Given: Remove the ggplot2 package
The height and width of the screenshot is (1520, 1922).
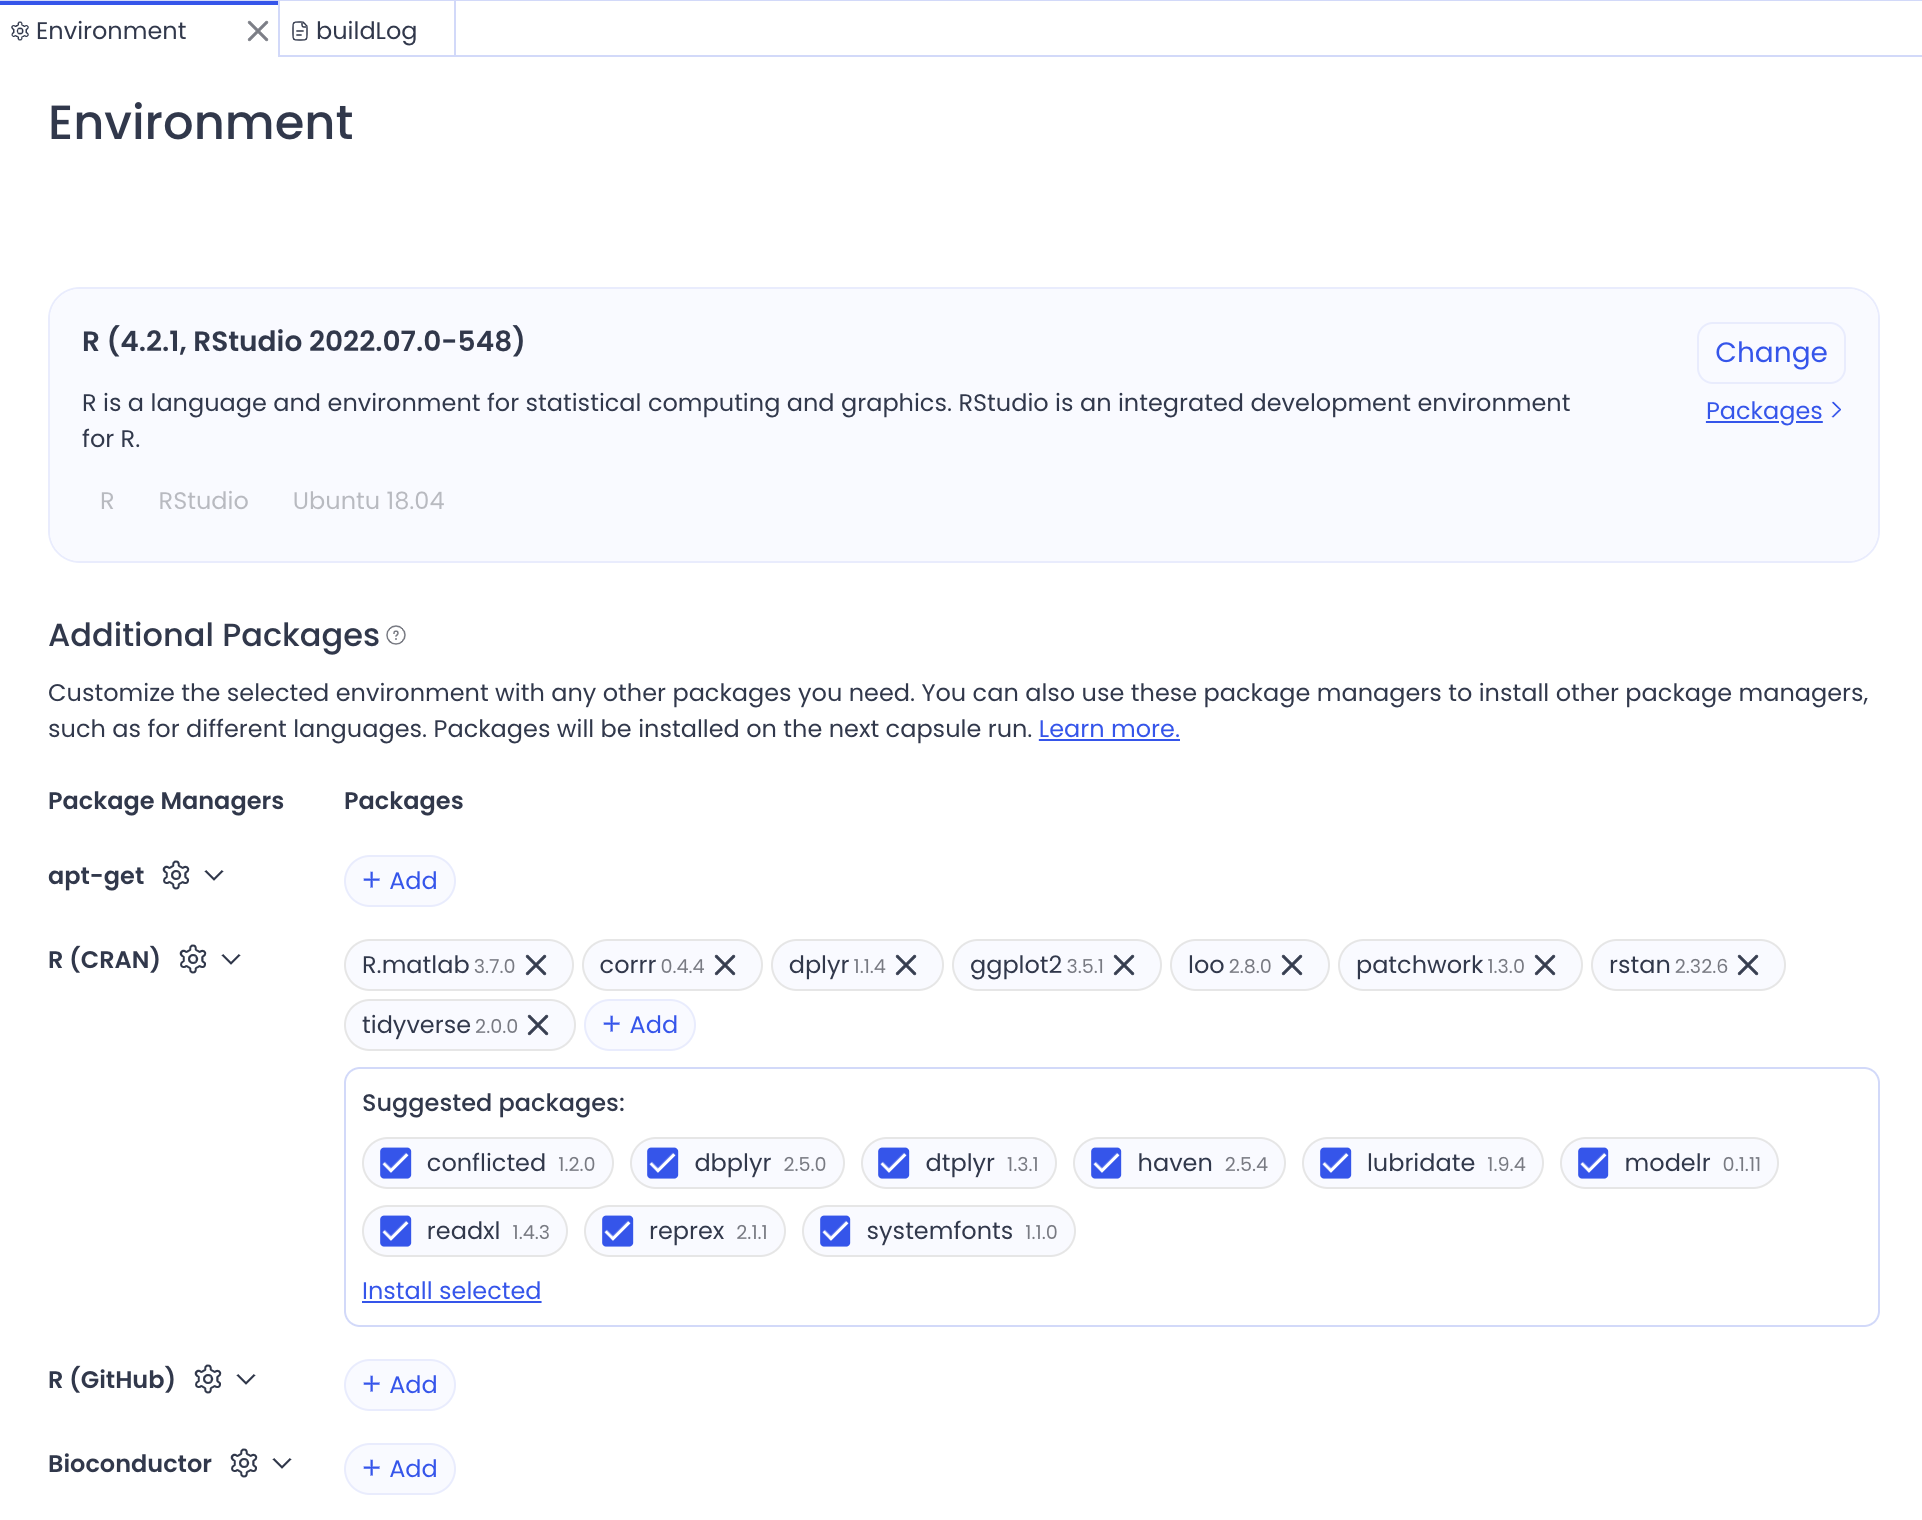Looking at the screenshot, I should tap(1125, 965).
